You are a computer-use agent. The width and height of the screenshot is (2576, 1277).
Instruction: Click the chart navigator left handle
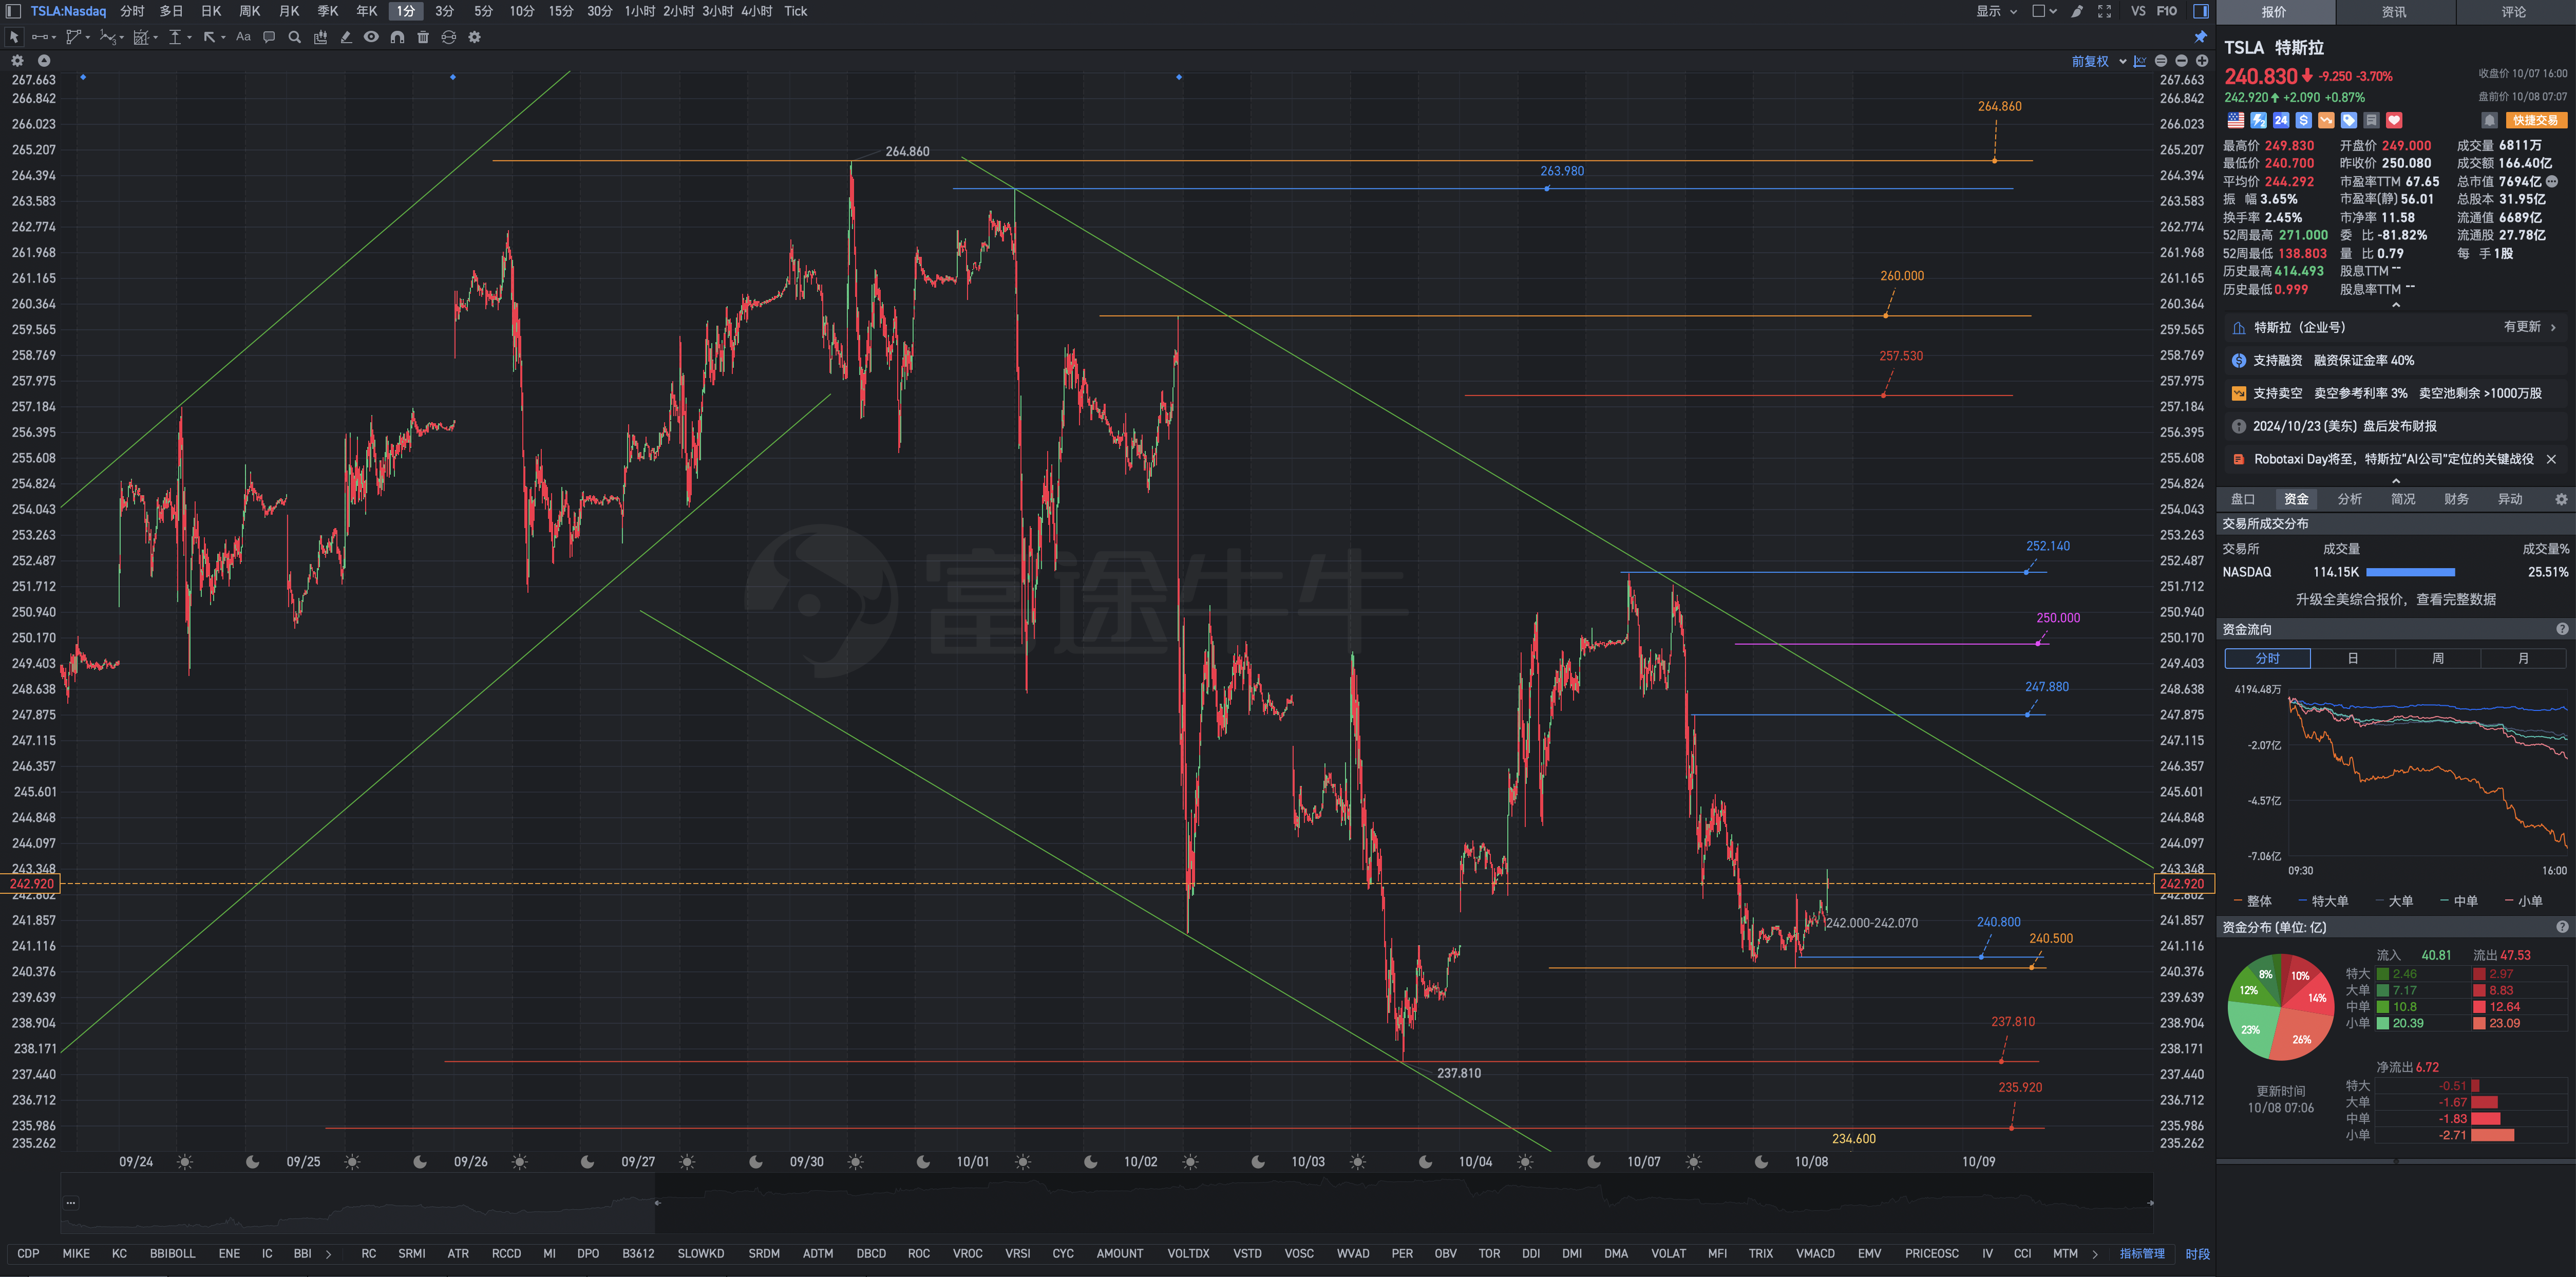(657, 1203)
